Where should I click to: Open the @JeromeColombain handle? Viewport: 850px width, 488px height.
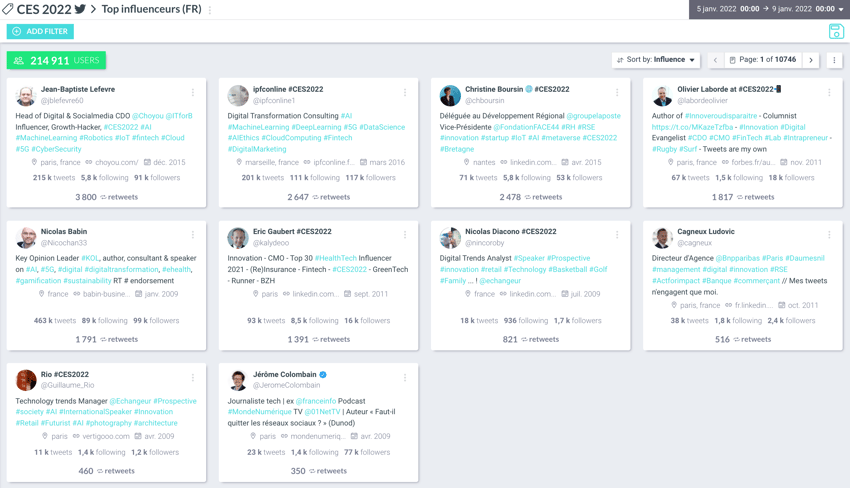pos(286,385)
